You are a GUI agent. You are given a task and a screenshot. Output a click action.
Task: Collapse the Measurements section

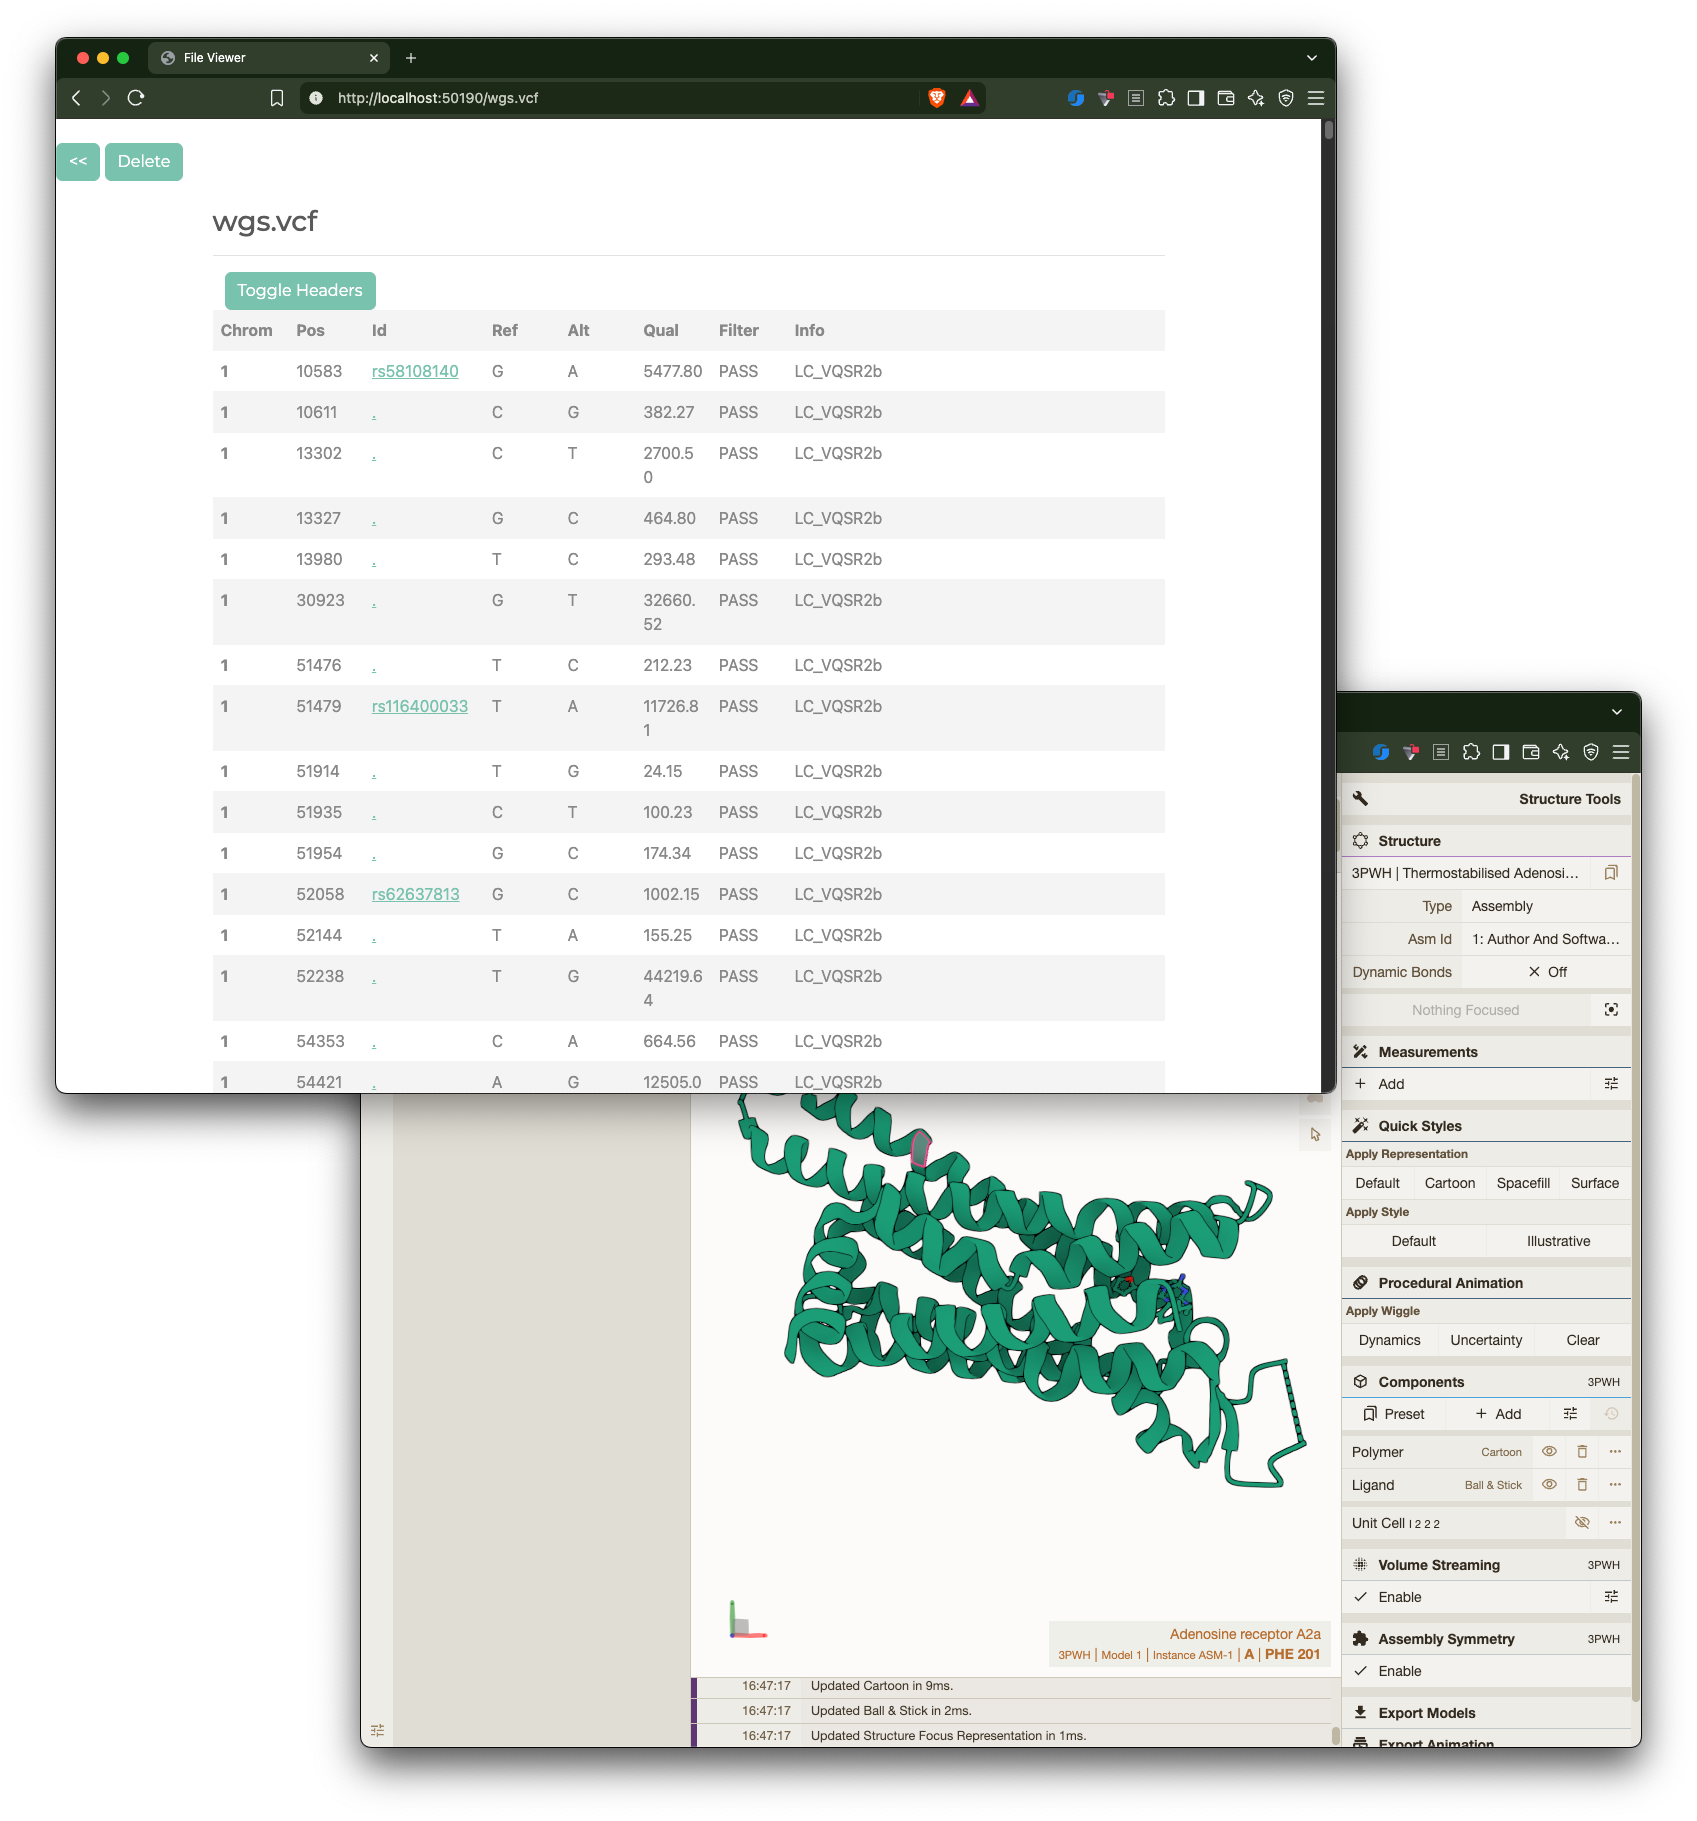(x=1486, y=1052)
